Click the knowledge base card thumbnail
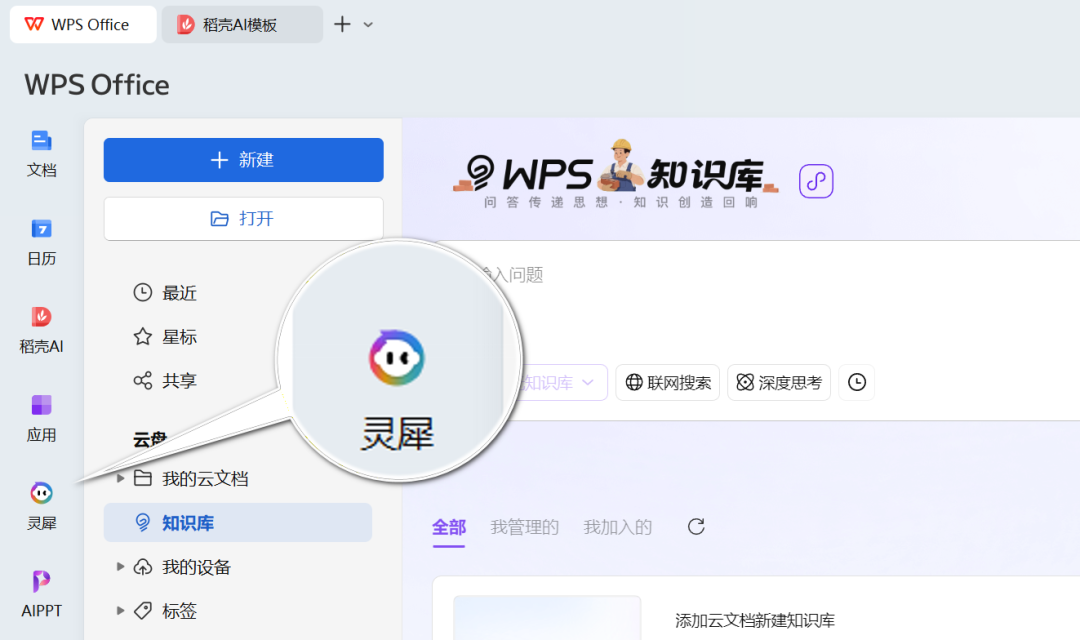 pos(547,618)
